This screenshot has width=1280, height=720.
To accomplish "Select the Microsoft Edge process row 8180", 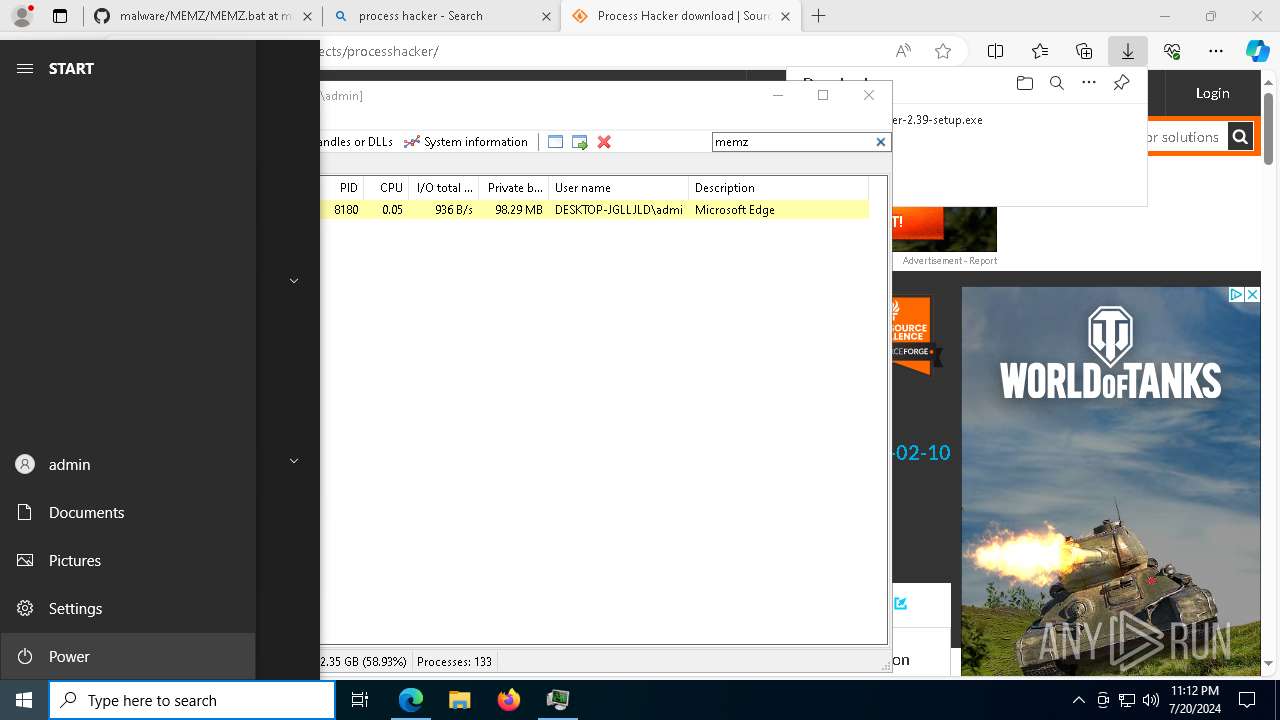I will point(594,210).
